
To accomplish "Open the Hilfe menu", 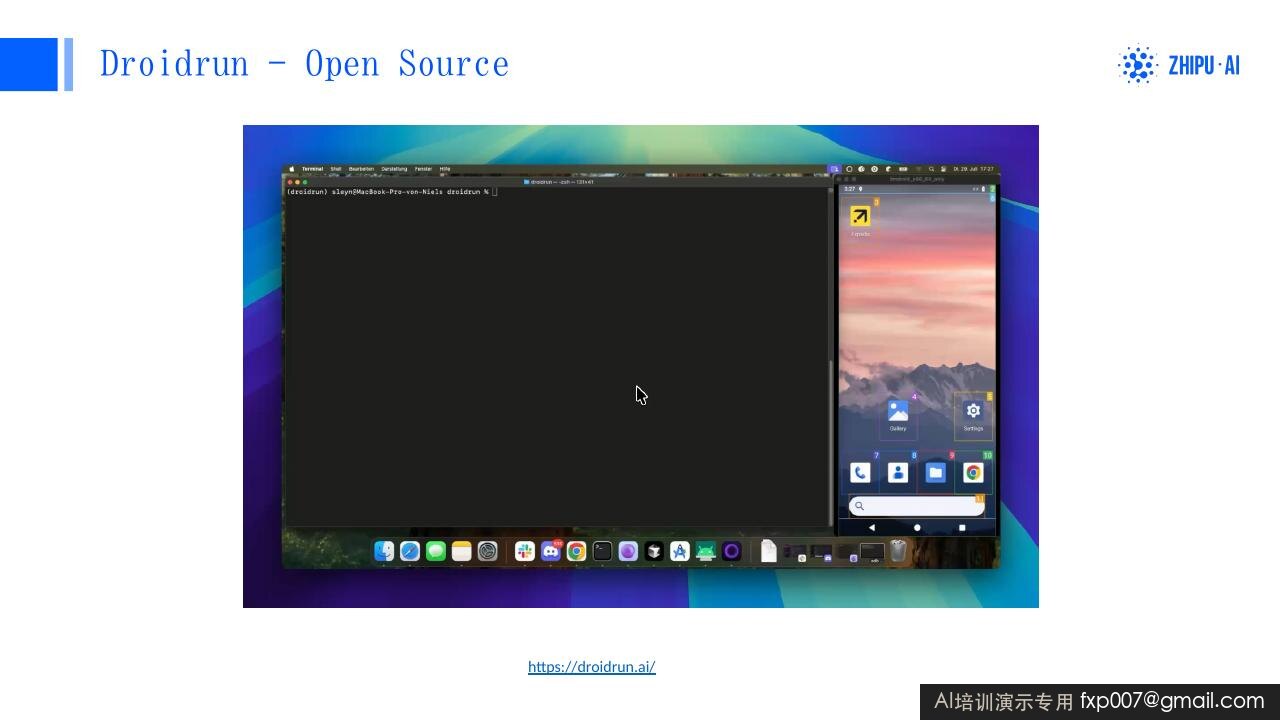I will tap(445, 169).
